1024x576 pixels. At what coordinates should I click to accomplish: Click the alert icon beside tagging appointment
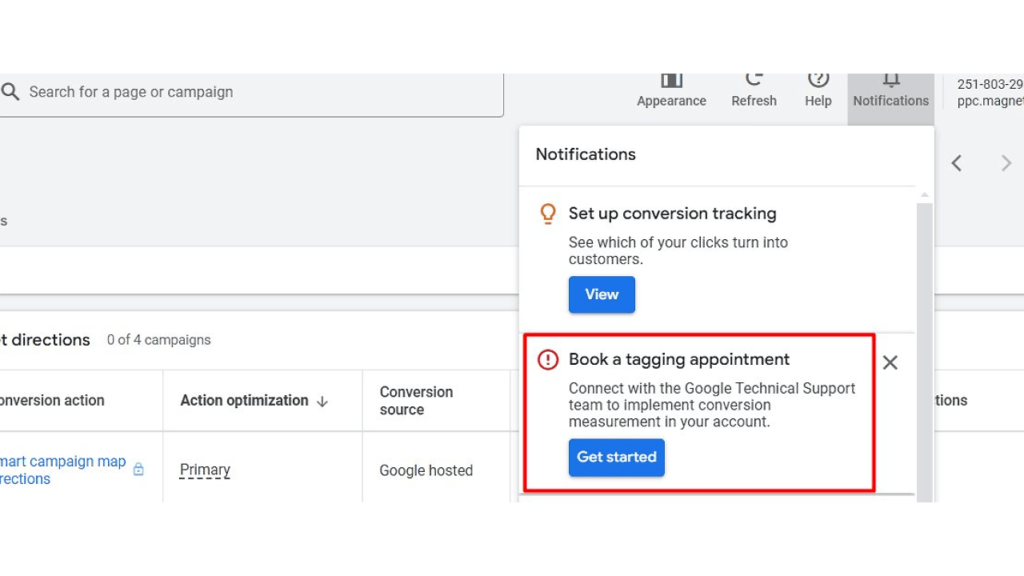point(547,359)
